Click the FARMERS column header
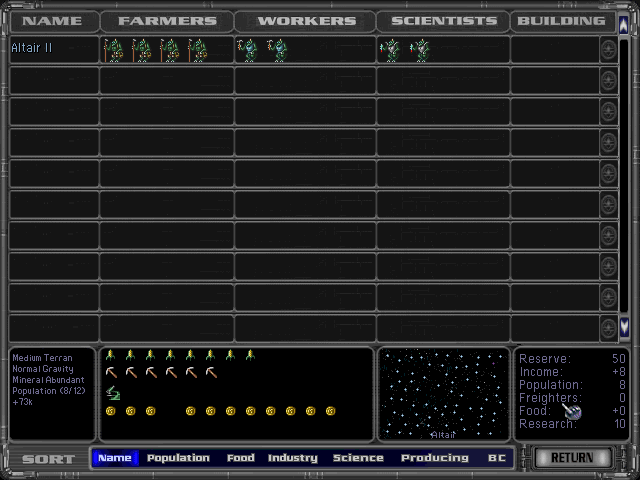This screenshot has width=640, height=480. pyautogui.click(x=167, y=21)
